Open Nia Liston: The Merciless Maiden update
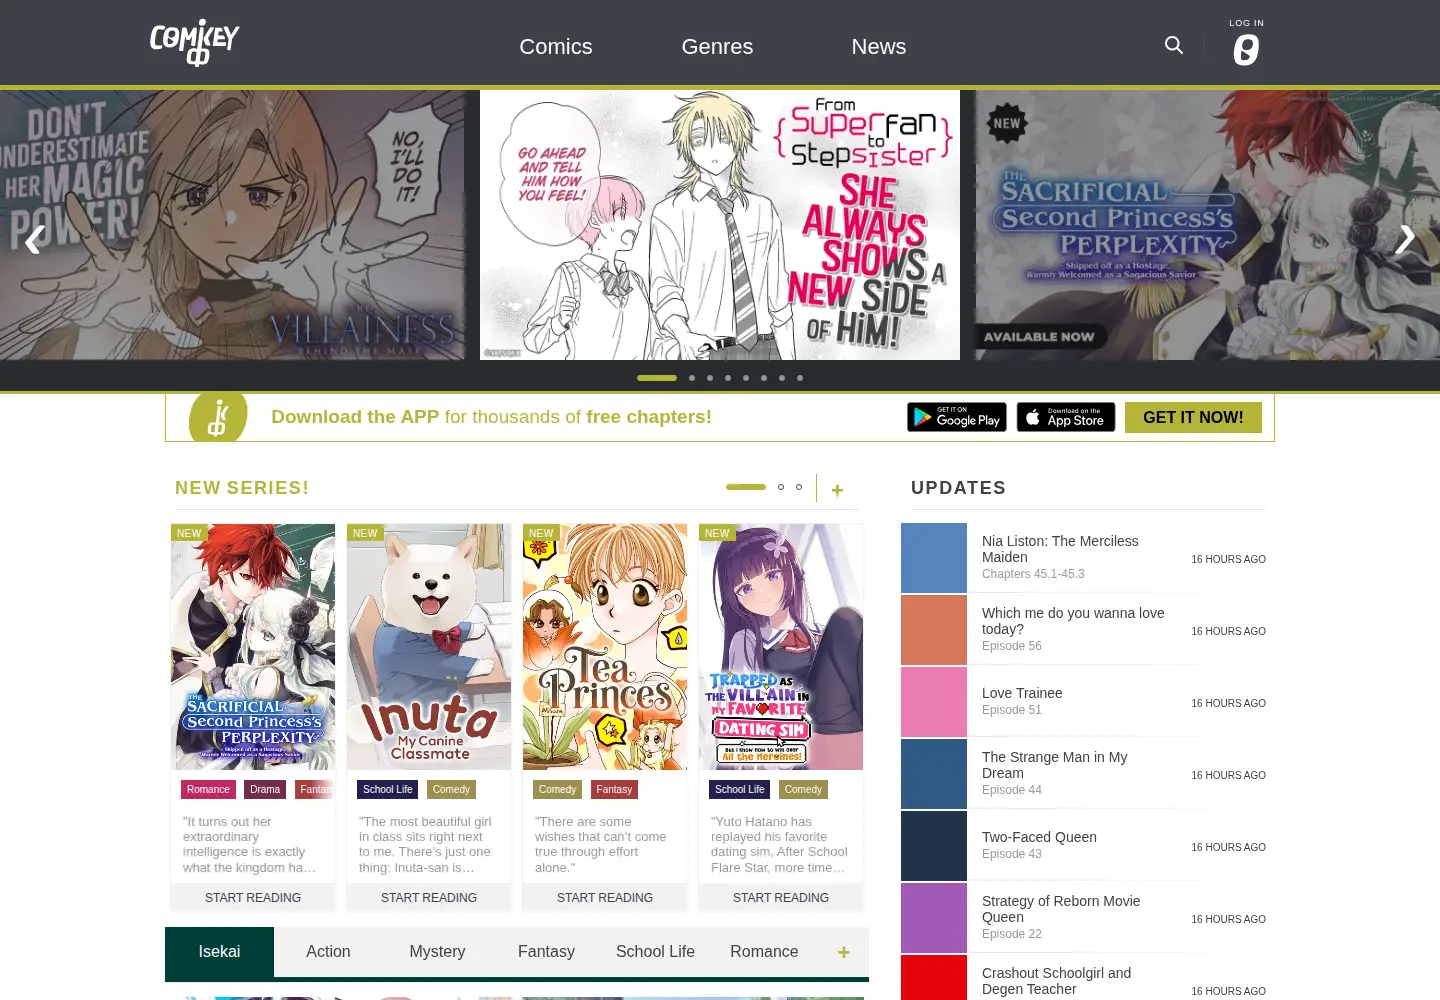Viewport: 1440px width, 1000px height. (x=1083, y=558)
